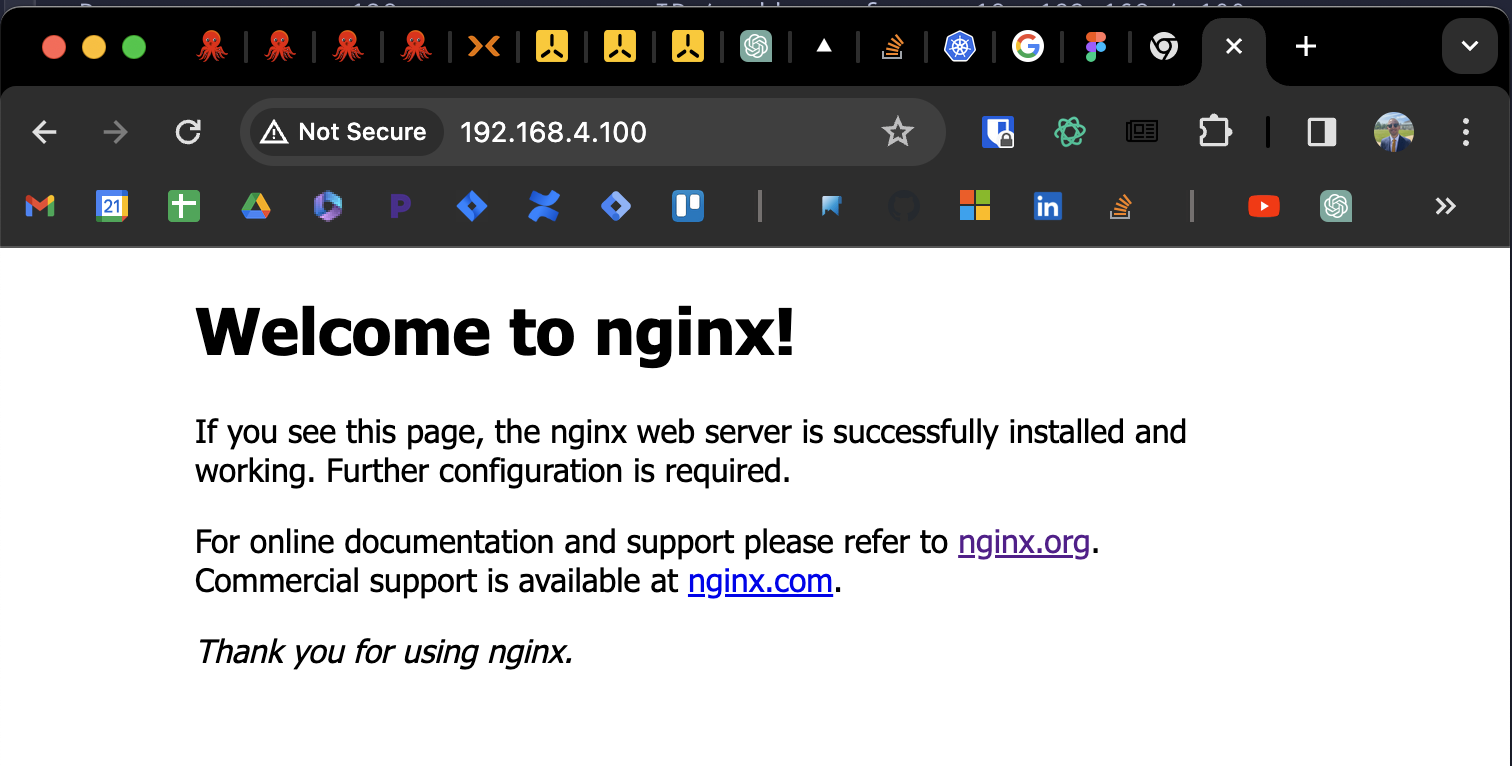Open the light blue diamond bookmark beside Trello
Image resolution: width=1512 pixels, height=766 pixels.
616,206
